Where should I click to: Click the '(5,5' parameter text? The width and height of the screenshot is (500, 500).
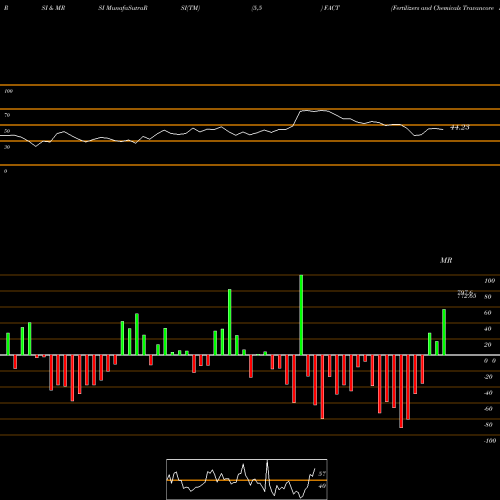point(257,8)
